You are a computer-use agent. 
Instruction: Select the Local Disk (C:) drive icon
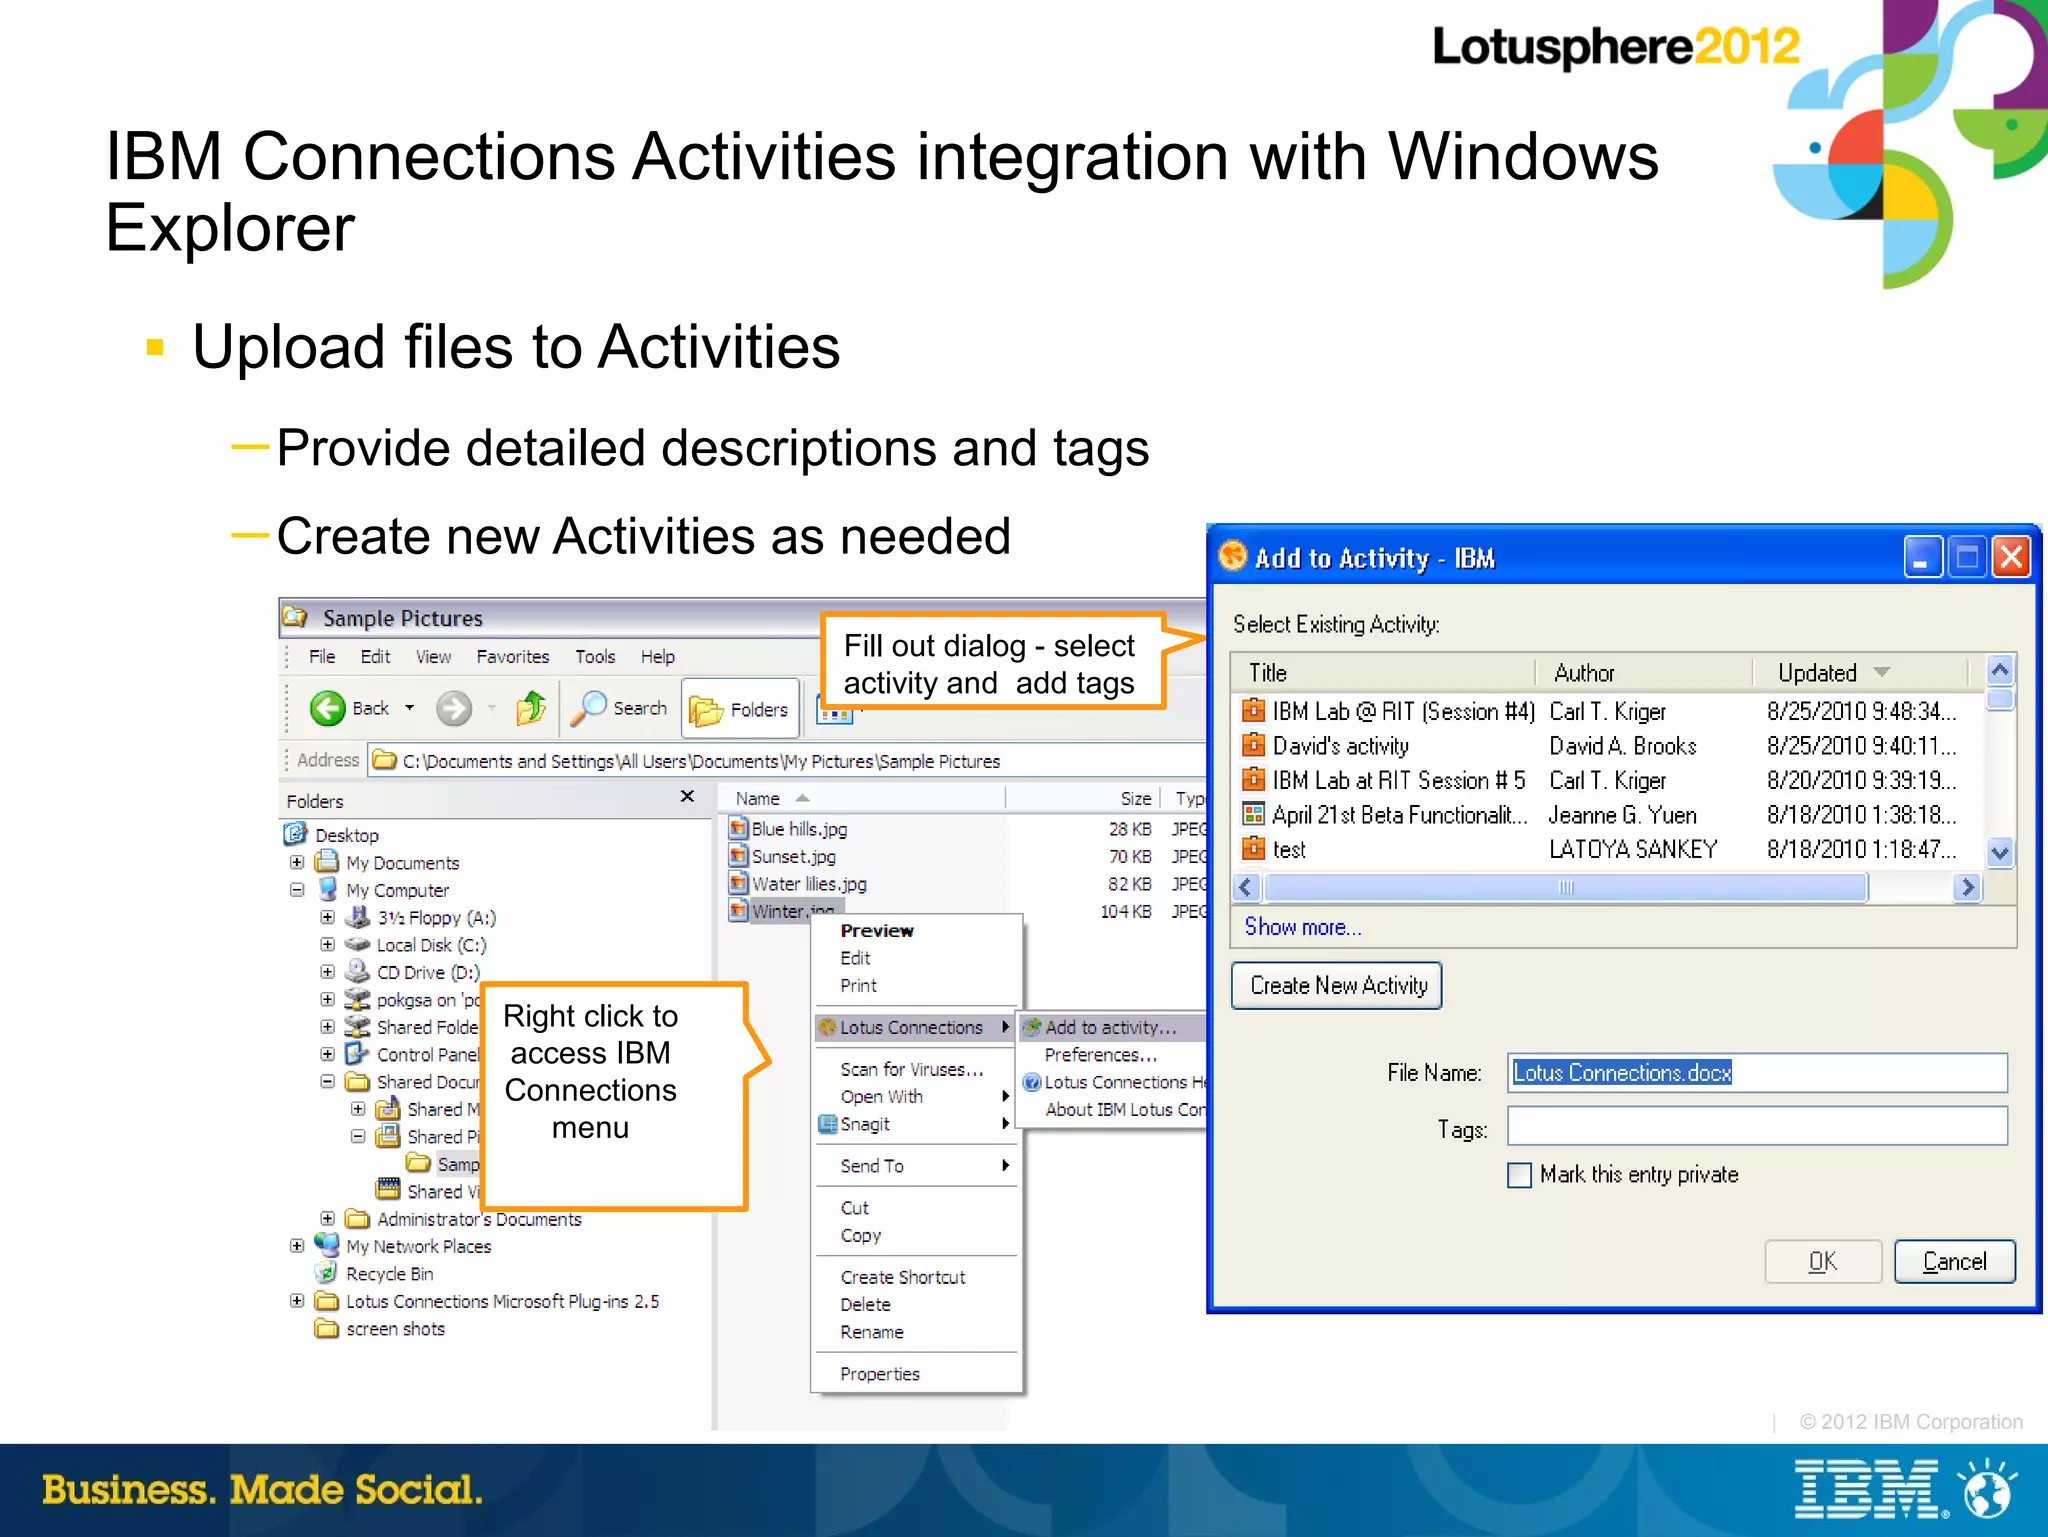tap(357, 944)
